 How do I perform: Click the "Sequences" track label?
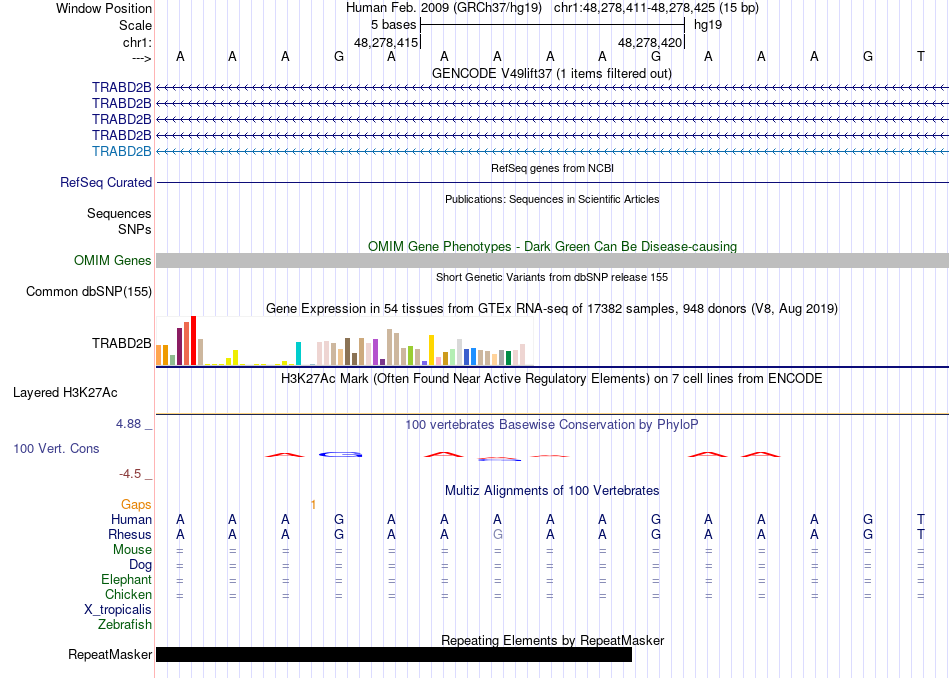(x=119, y=213)
